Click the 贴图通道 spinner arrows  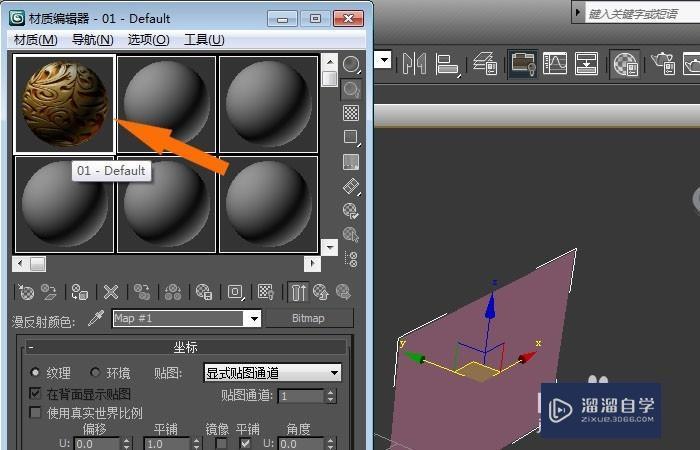pos(331,396)
